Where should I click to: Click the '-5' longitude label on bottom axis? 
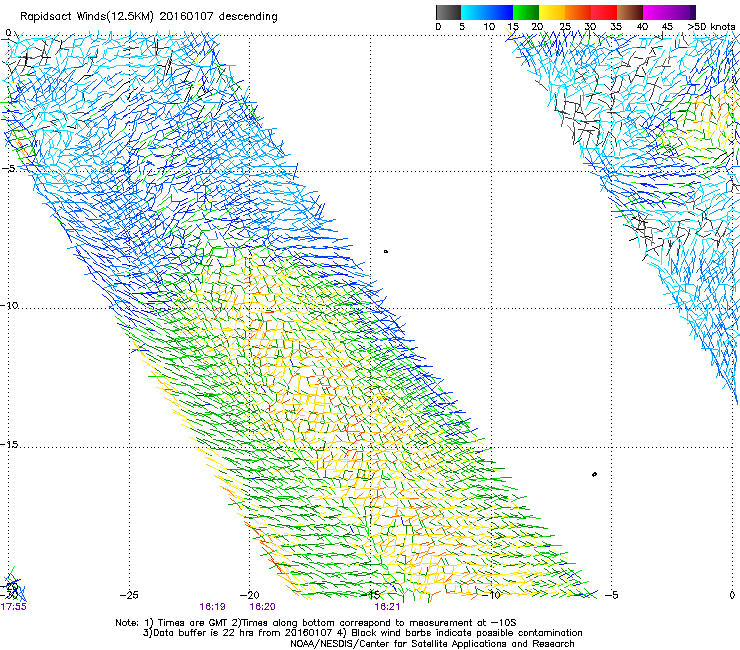coord(612,595)
